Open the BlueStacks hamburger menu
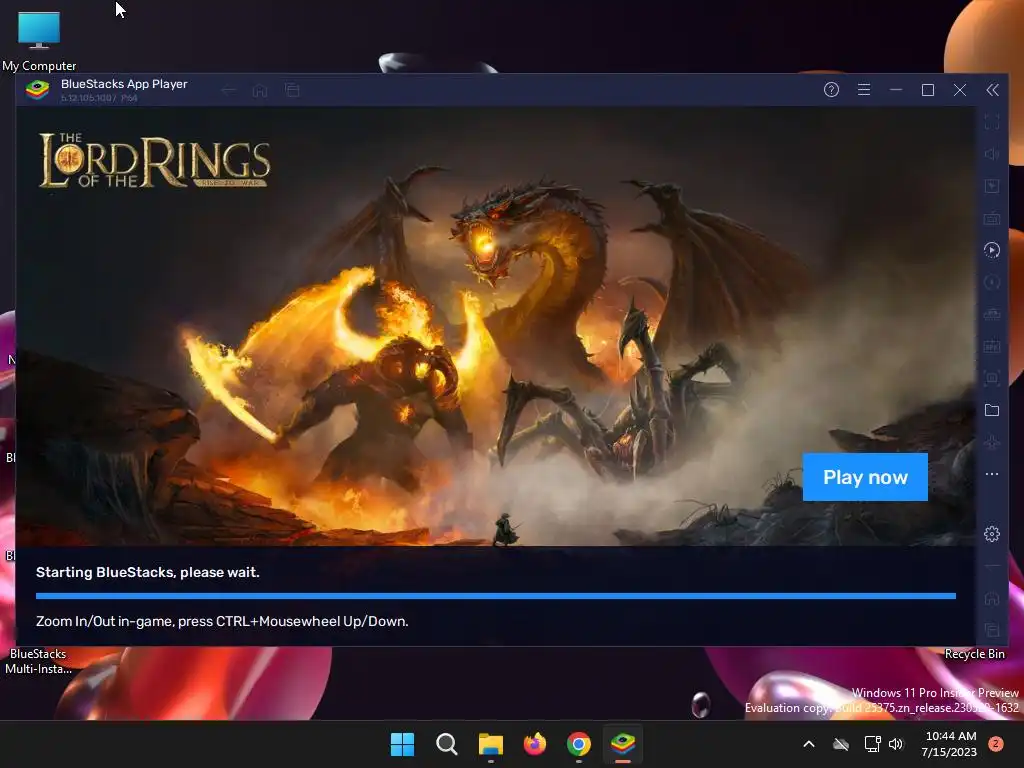The image size is (1024, 768). coord(863,89)
